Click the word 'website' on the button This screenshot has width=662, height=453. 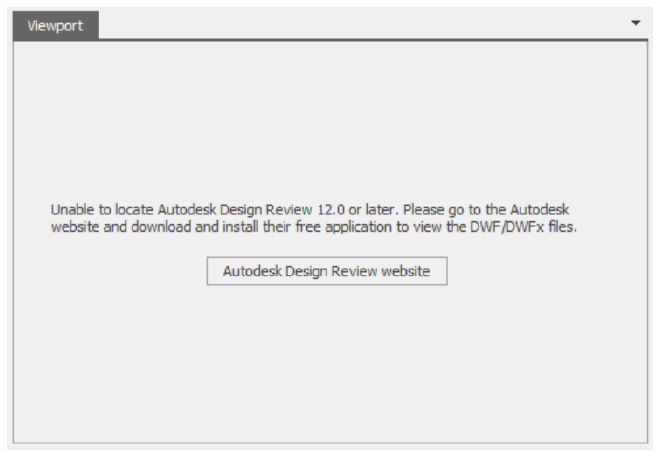(404, 271)
